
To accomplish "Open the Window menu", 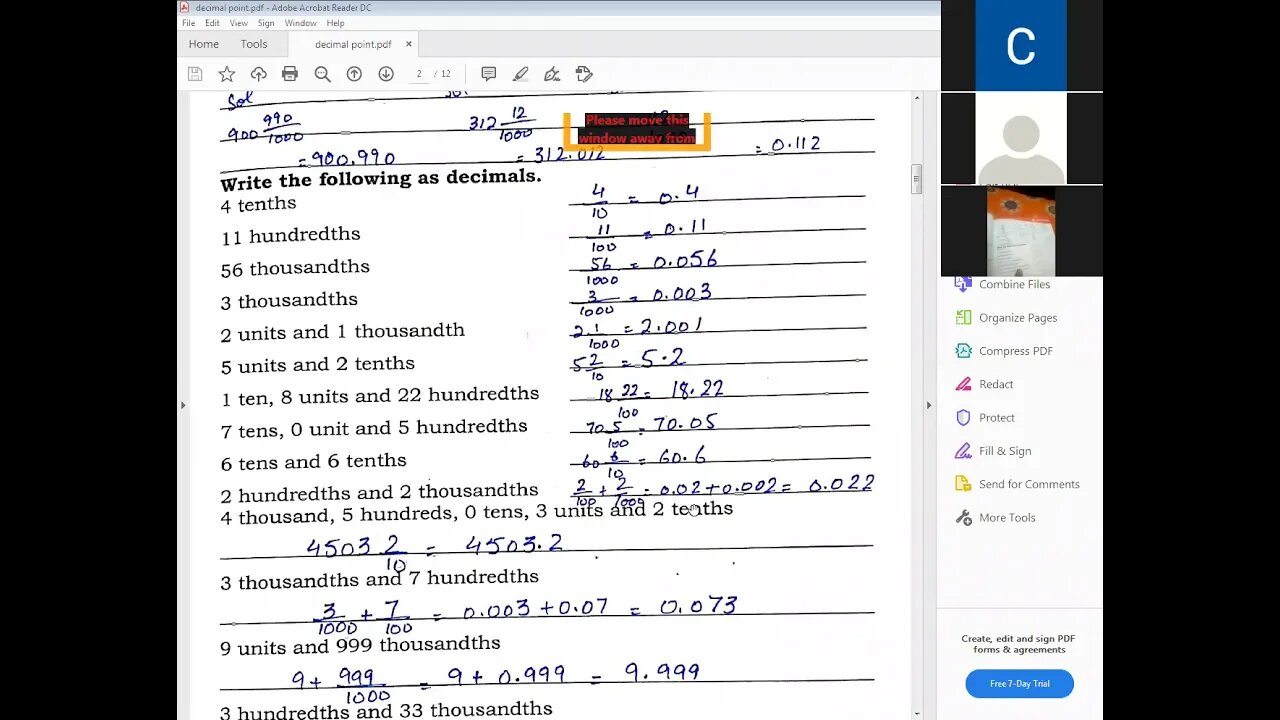I will point(300,23).
